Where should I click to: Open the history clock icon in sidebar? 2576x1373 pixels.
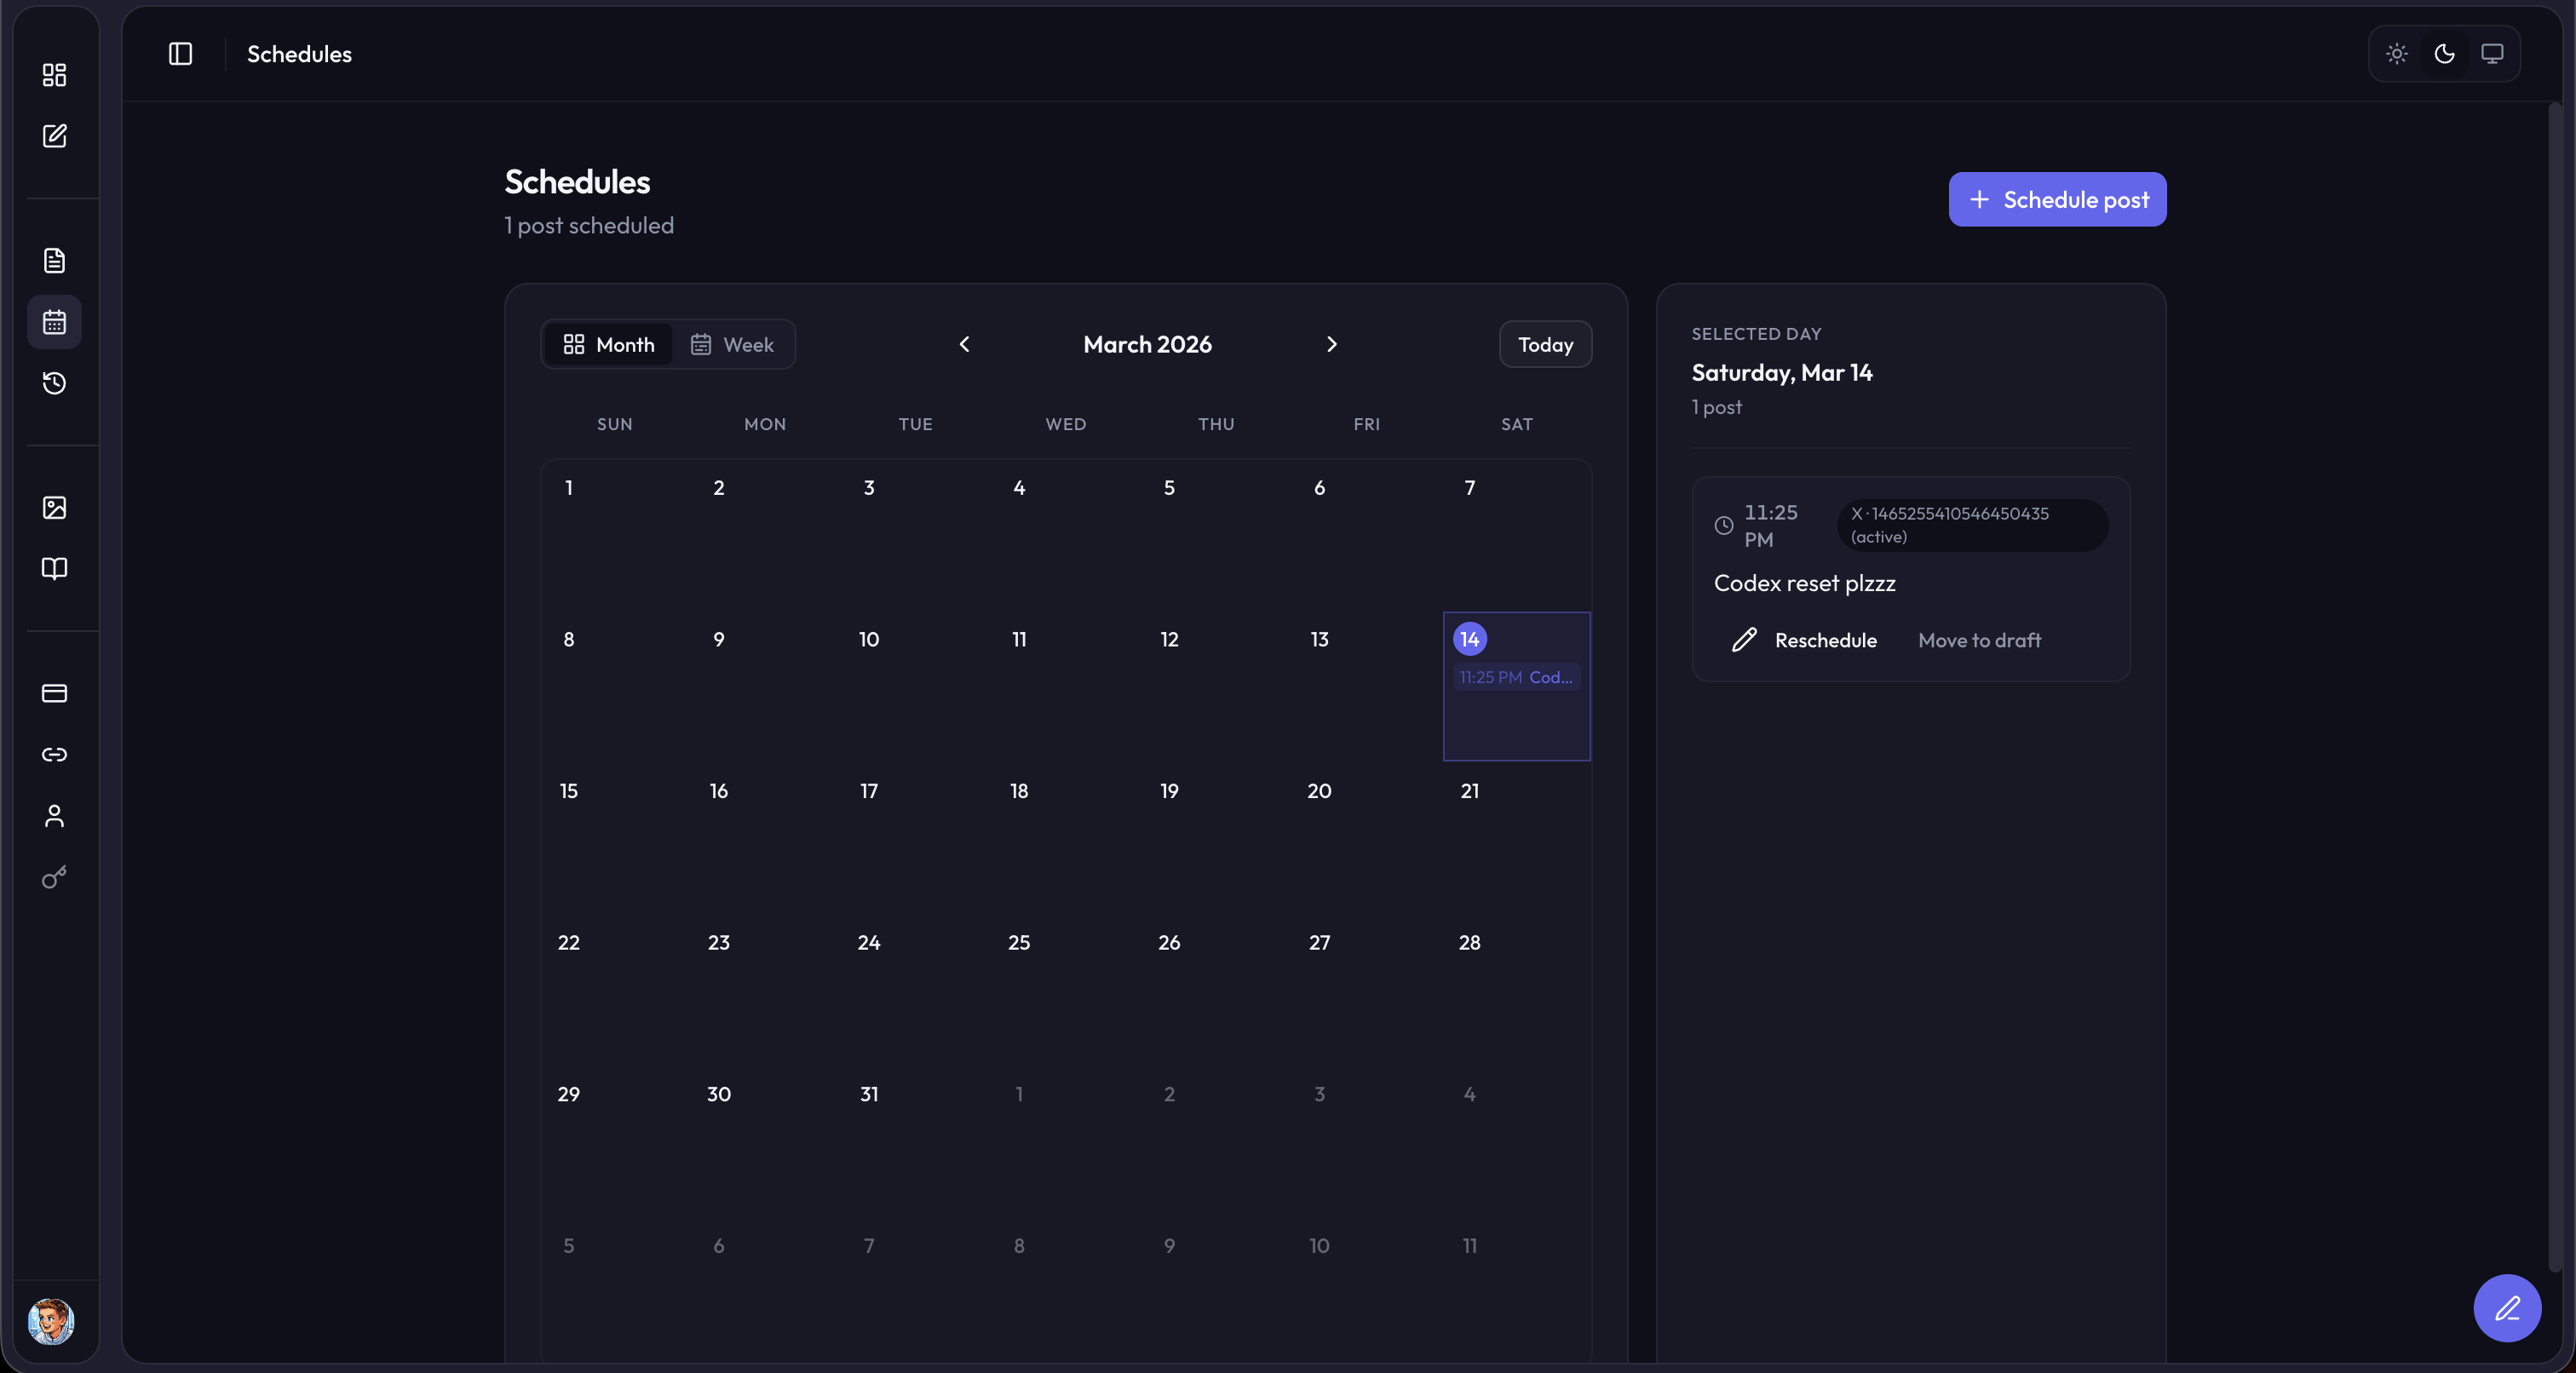pyautogui.click(x=54, y=383)
